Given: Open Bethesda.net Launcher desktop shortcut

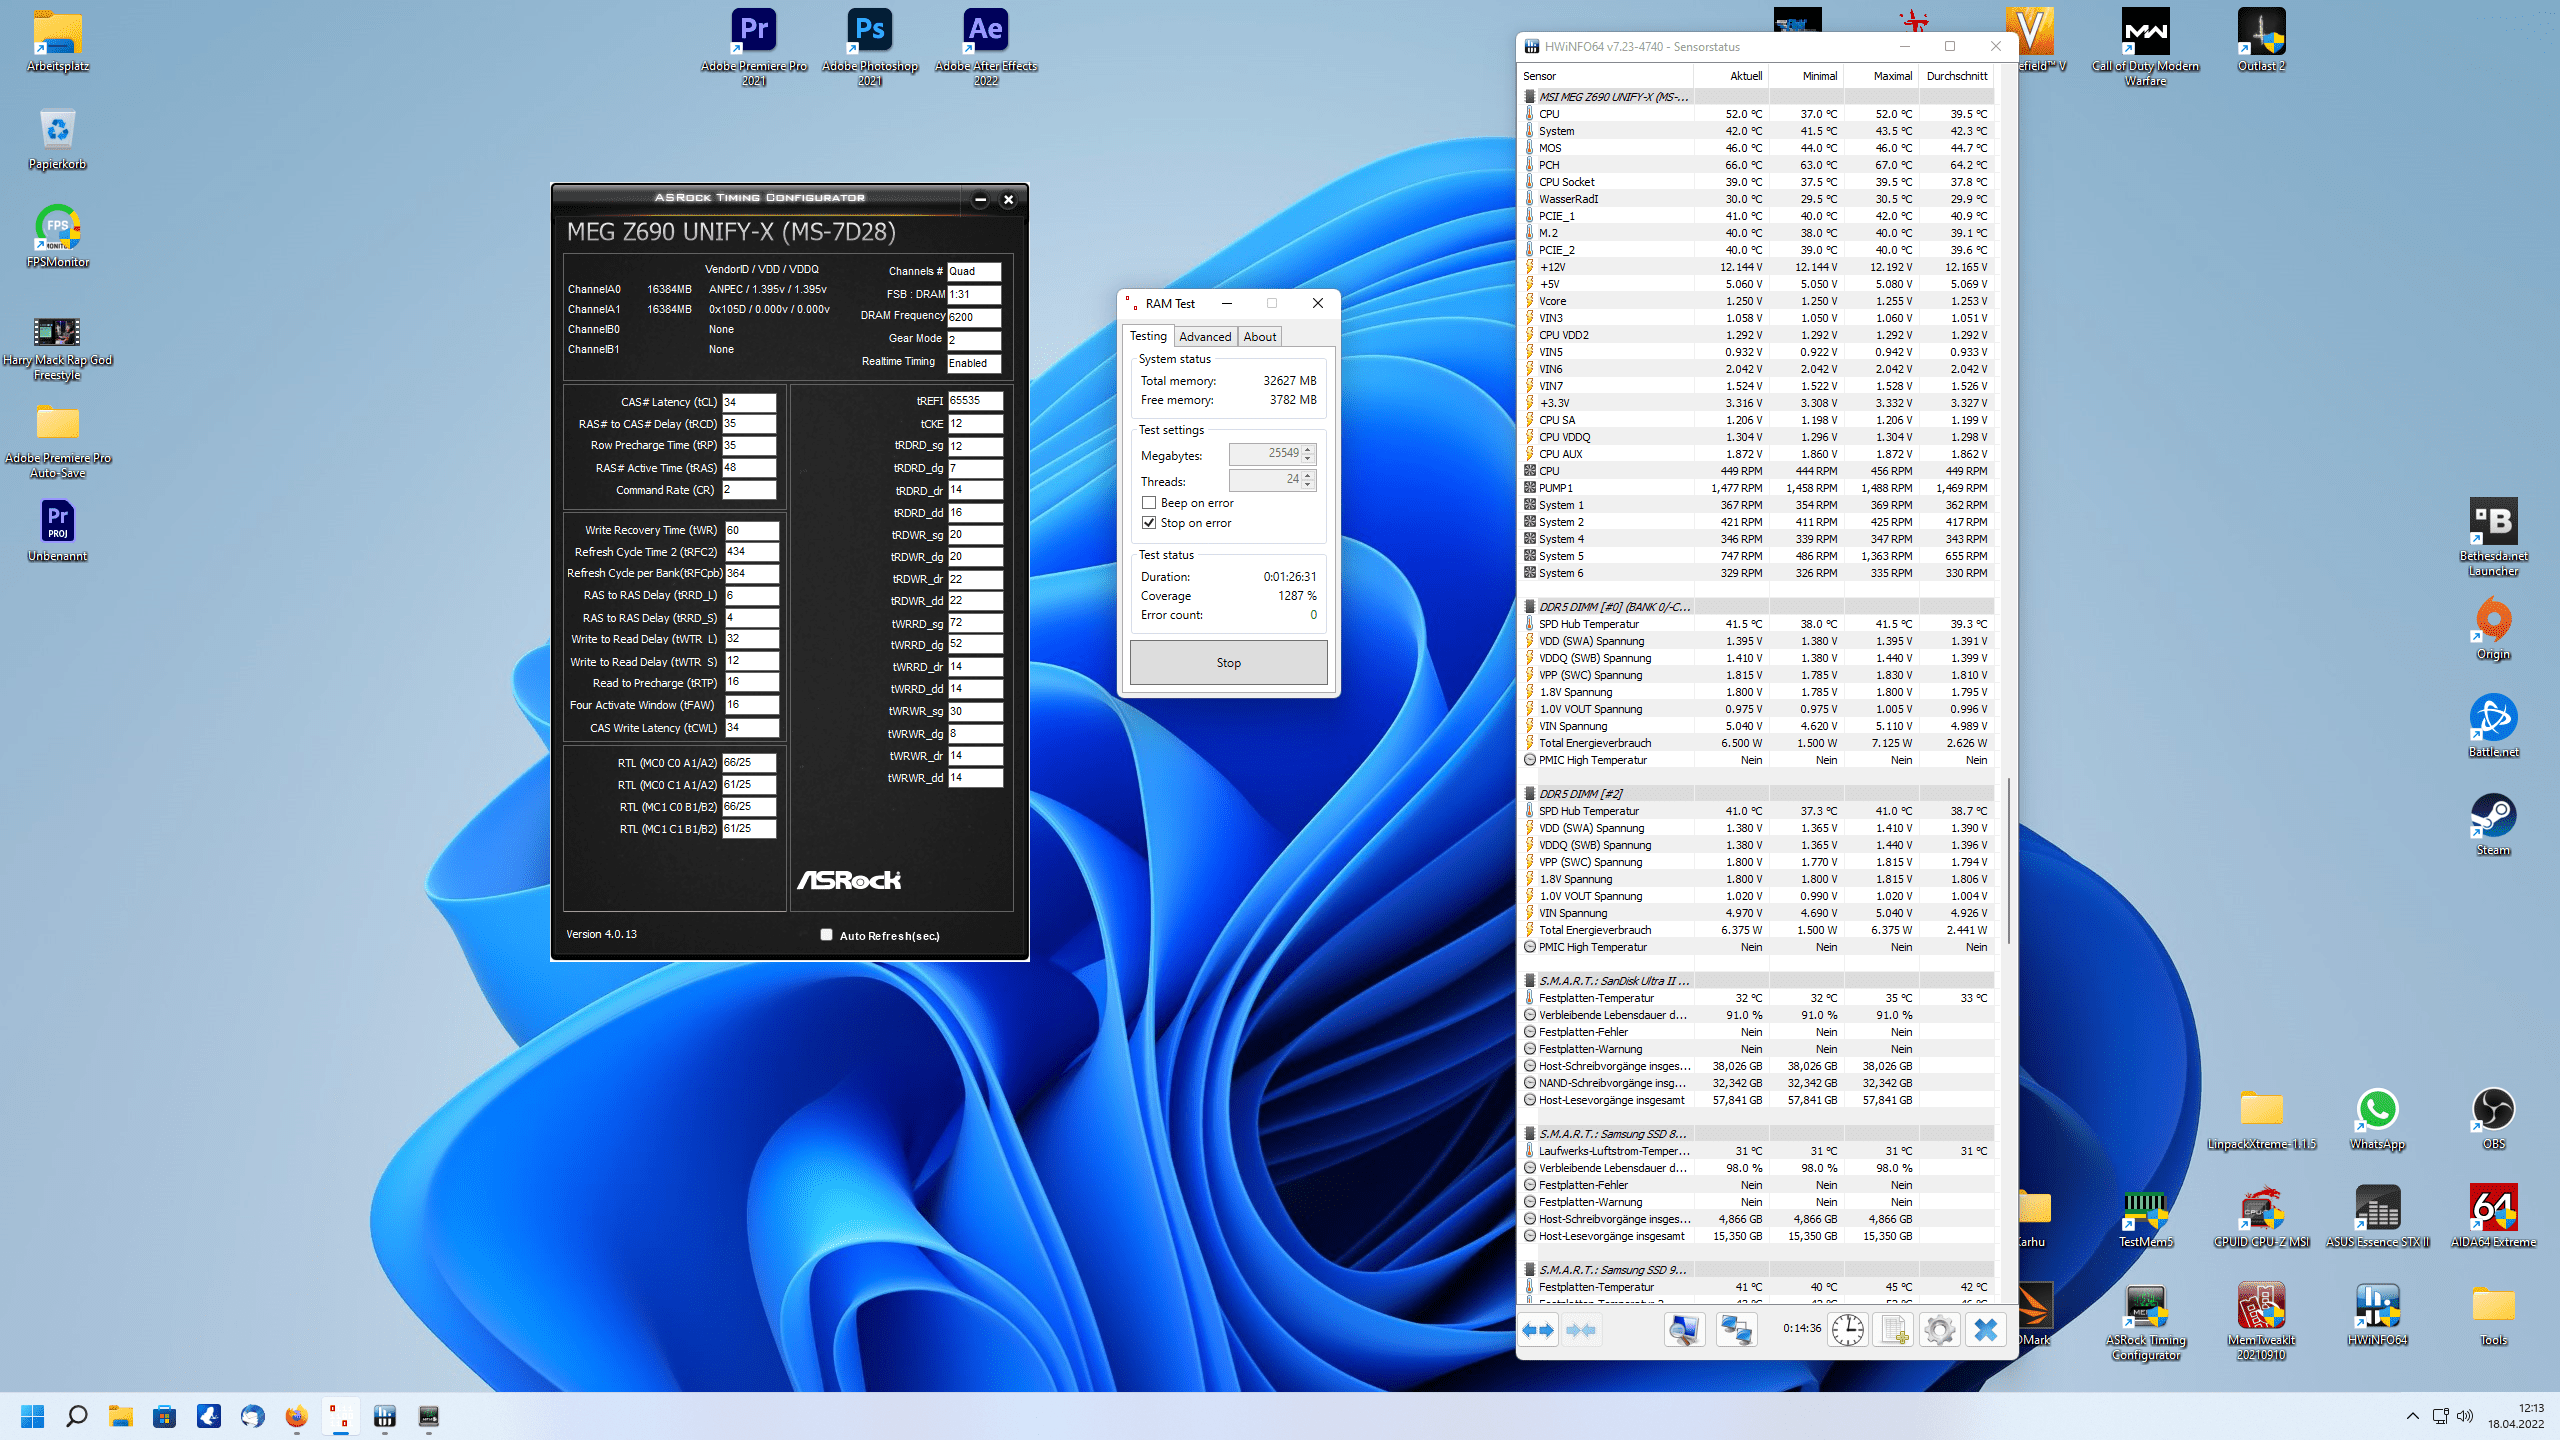Looking at the screenshot, I should tap(2493, 537).
